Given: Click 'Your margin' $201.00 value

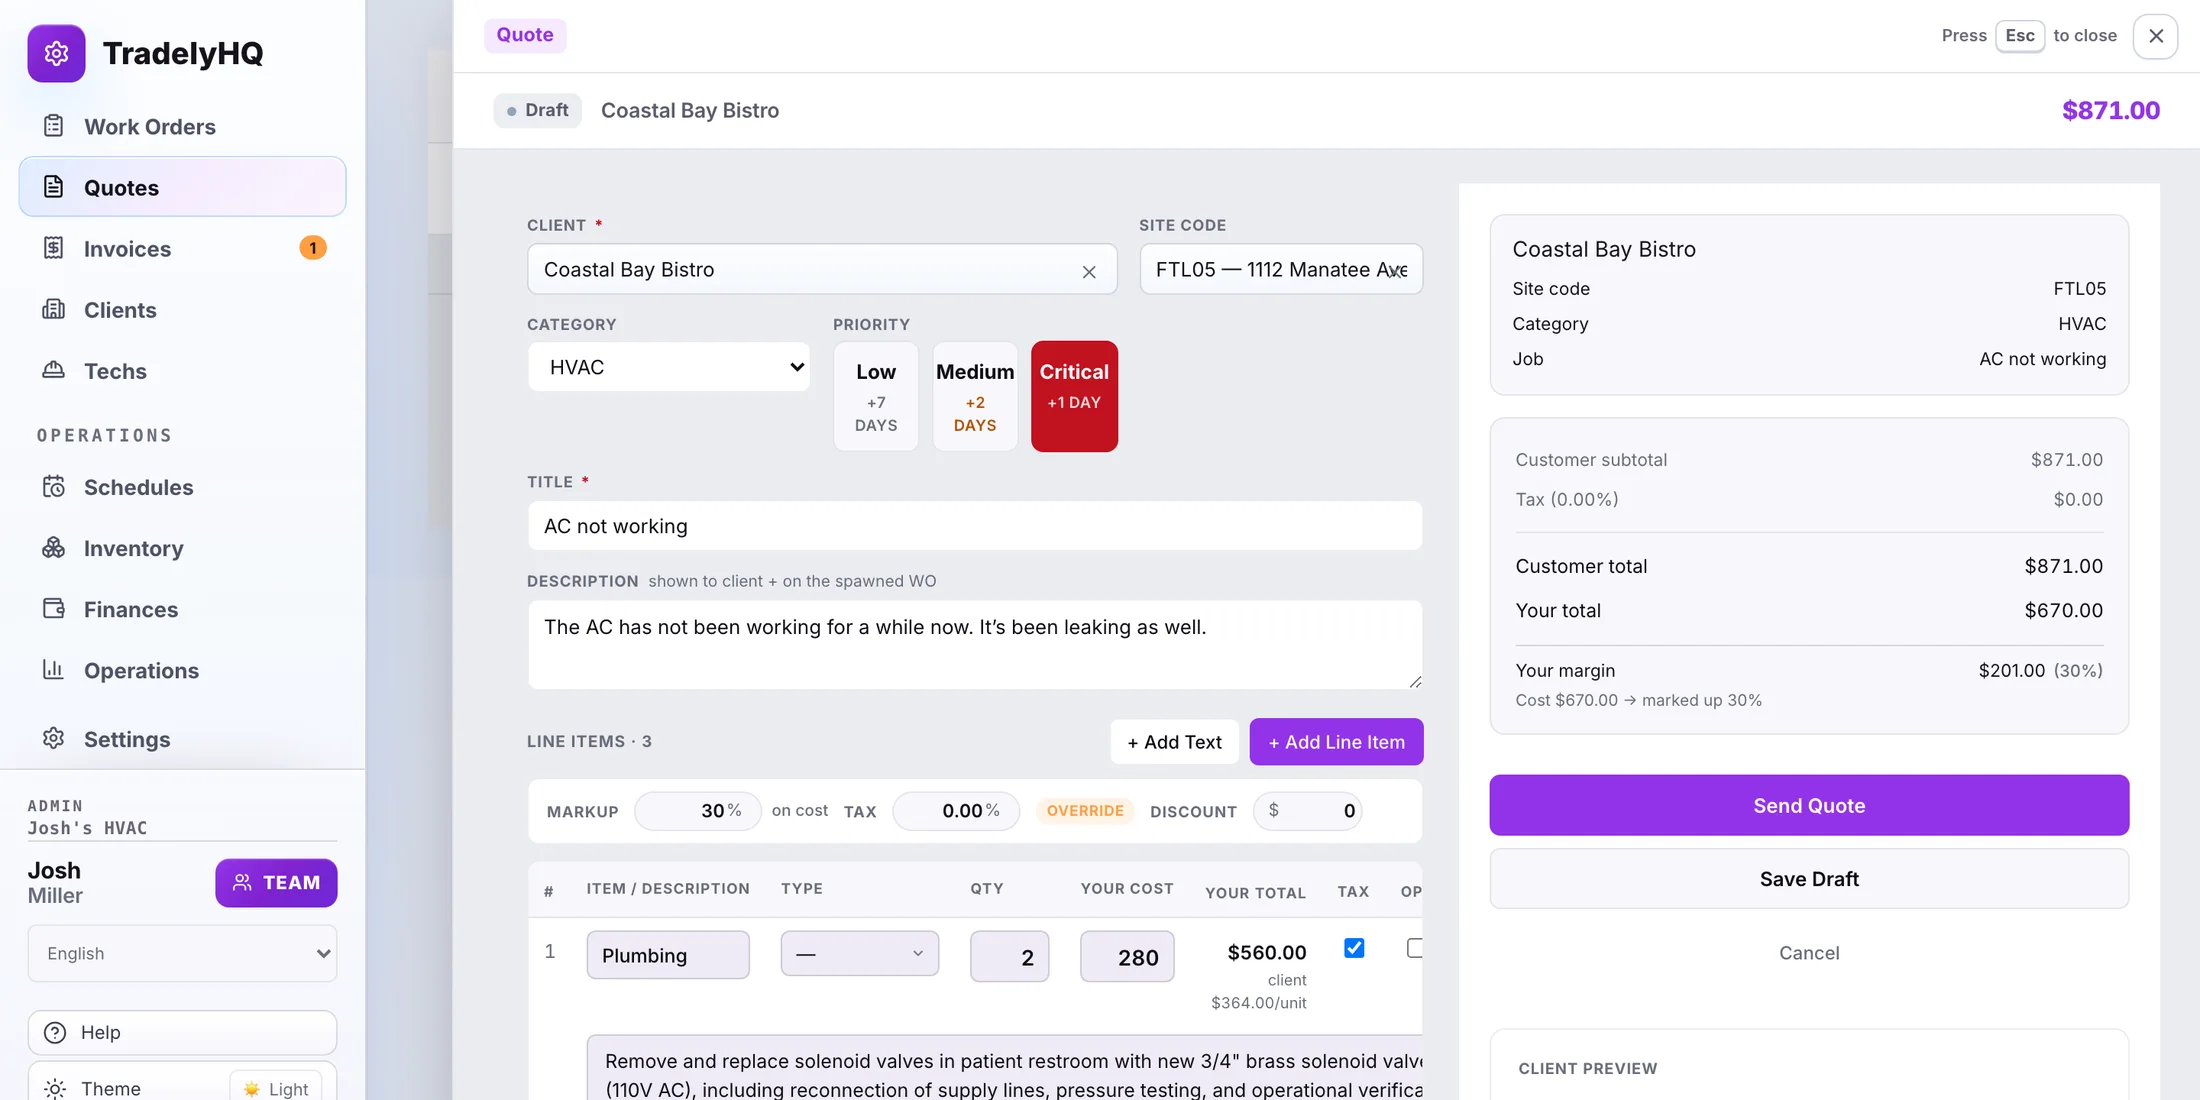Looking at the screenshot, I should pyautogui.click(x=2011, y=670).
